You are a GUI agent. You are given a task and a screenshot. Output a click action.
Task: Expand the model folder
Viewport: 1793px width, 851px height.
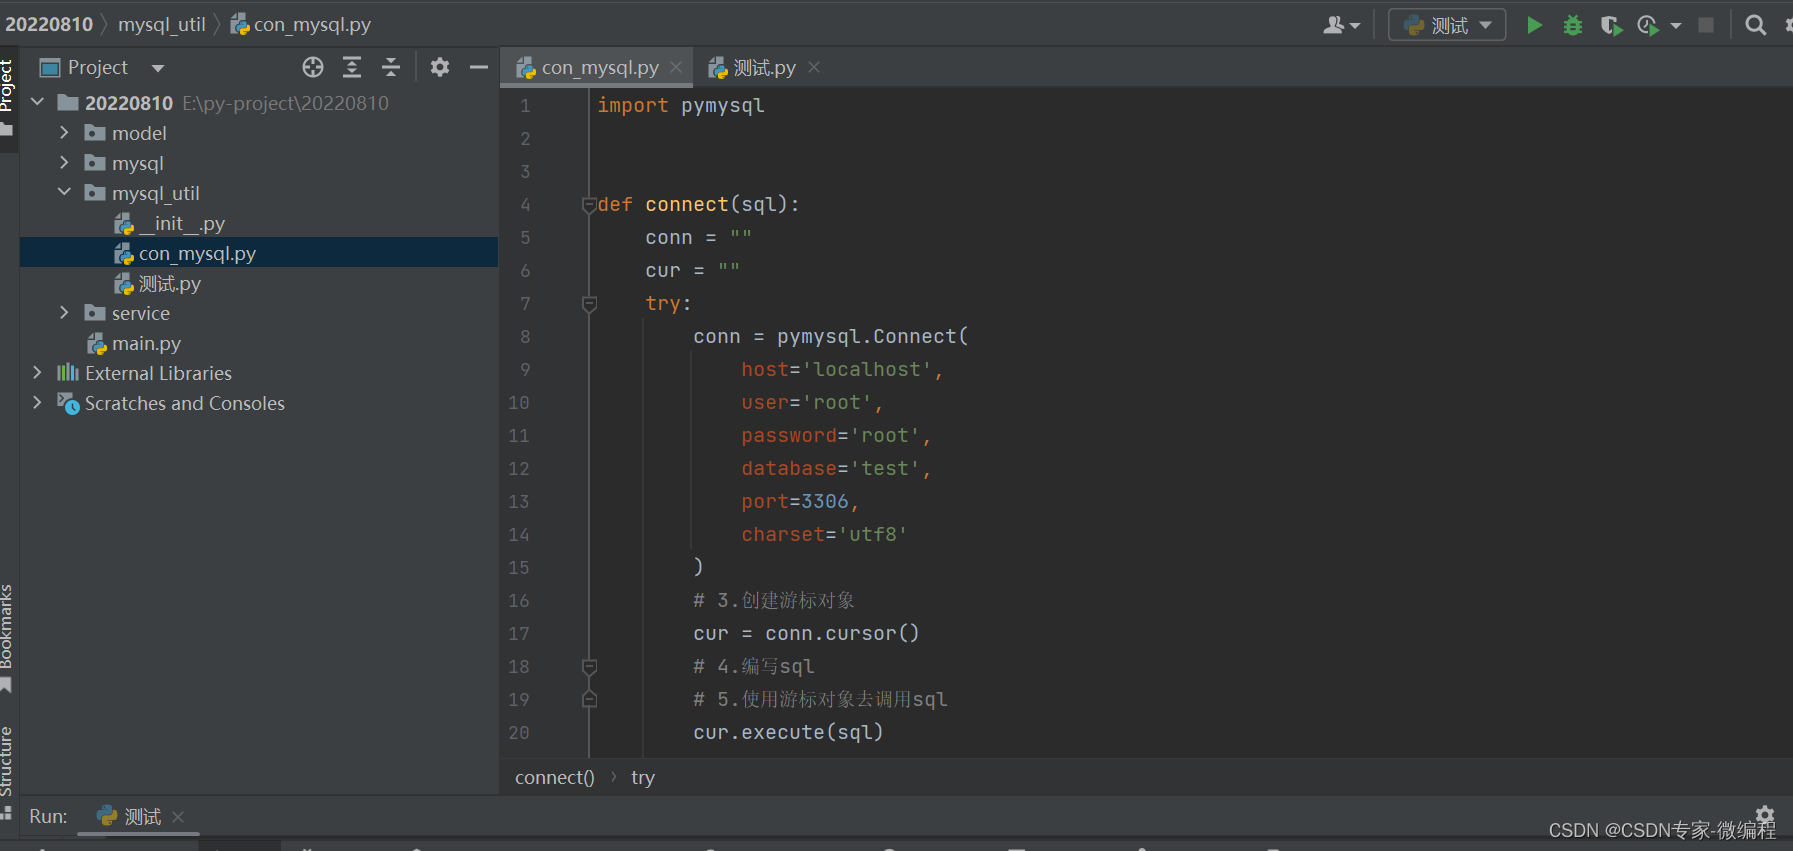pos(64,132)
